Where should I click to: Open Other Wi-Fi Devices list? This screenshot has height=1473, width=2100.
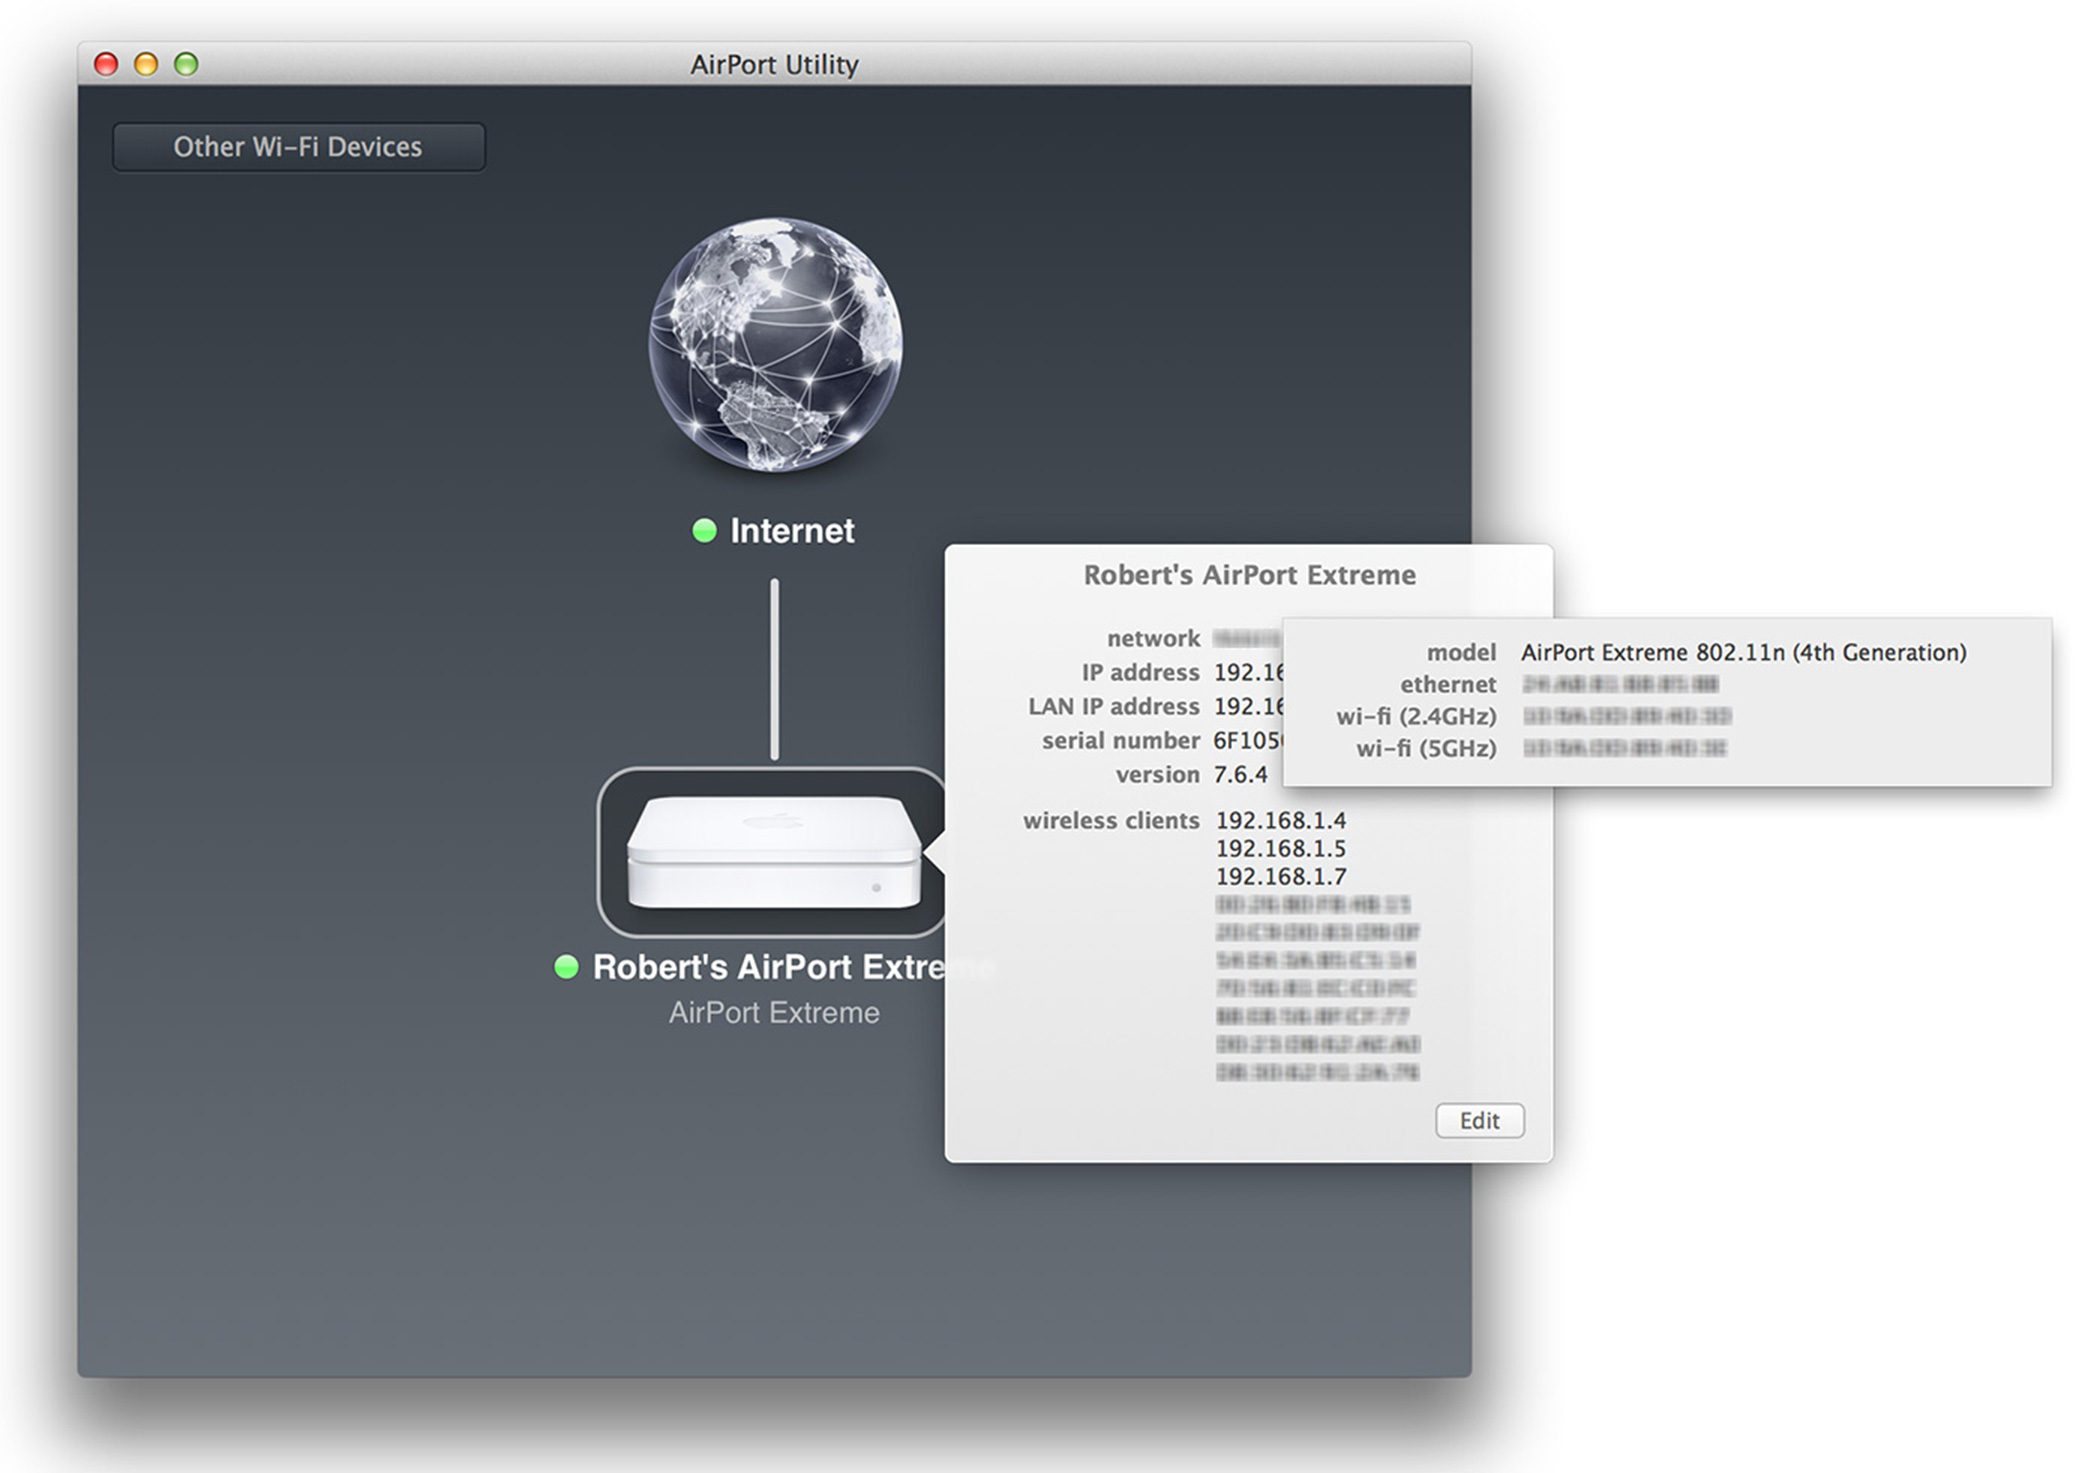(299, 147)
